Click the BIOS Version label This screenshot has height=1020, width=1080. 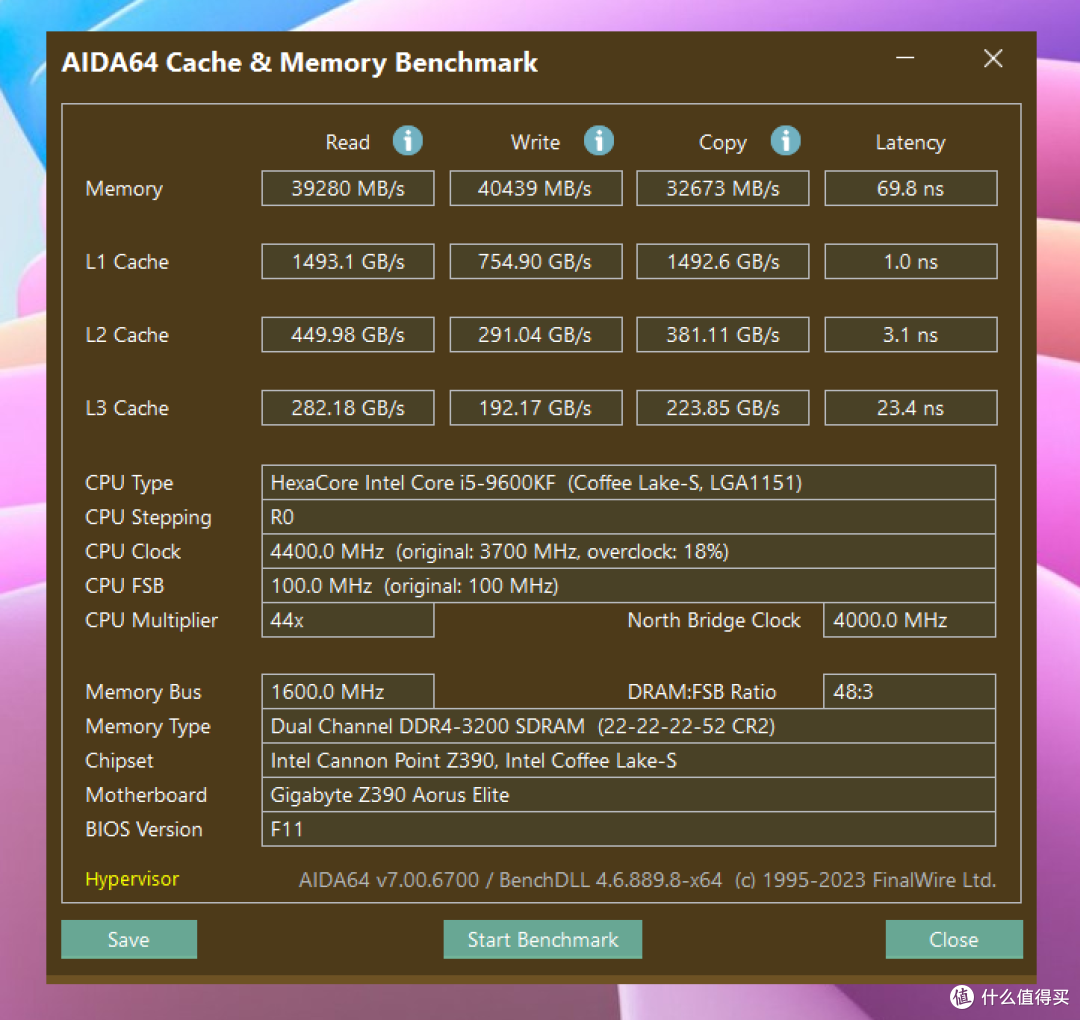144,829
